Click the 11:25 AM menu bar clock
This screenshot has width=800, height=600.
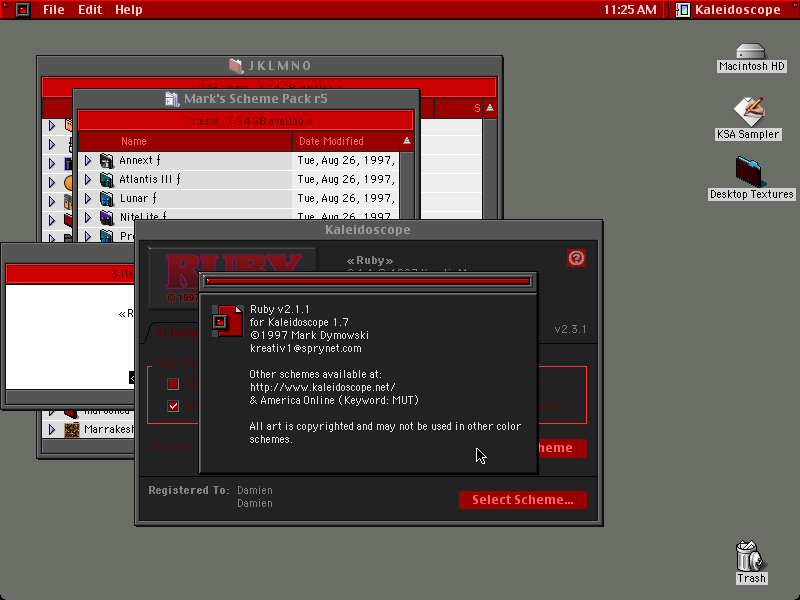630,10
